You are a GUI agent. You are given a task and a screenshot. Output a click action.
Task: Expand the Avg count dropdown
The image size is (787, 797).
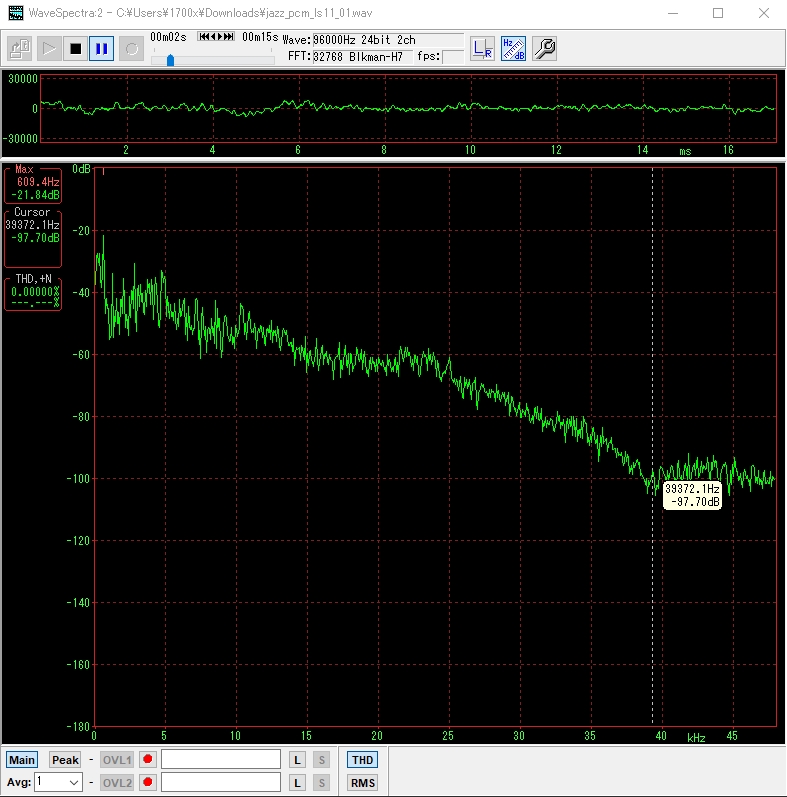[73, 782]
